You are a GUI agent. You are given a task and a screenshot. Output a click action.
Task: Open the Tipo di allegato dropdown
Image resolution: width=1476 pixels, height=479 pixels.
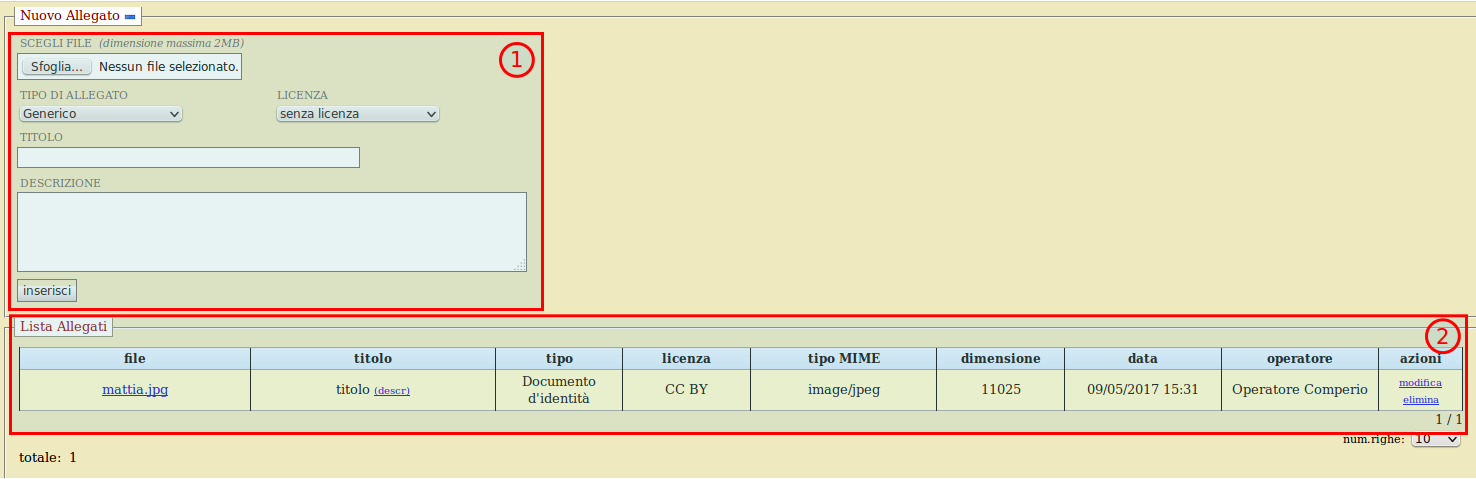pyautogui.click(x=100, y=114)
